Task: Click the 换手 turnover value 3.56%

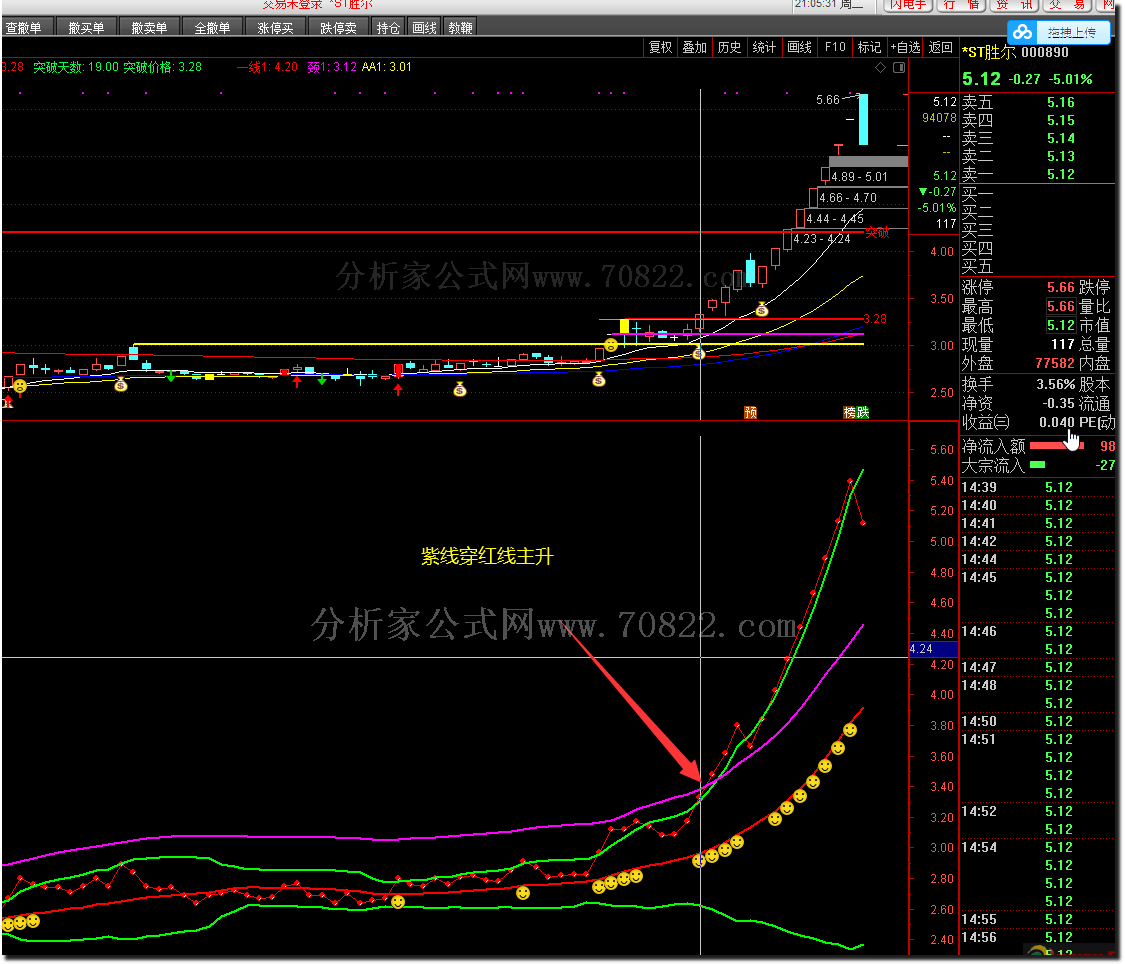Action: pos(1055,384)
